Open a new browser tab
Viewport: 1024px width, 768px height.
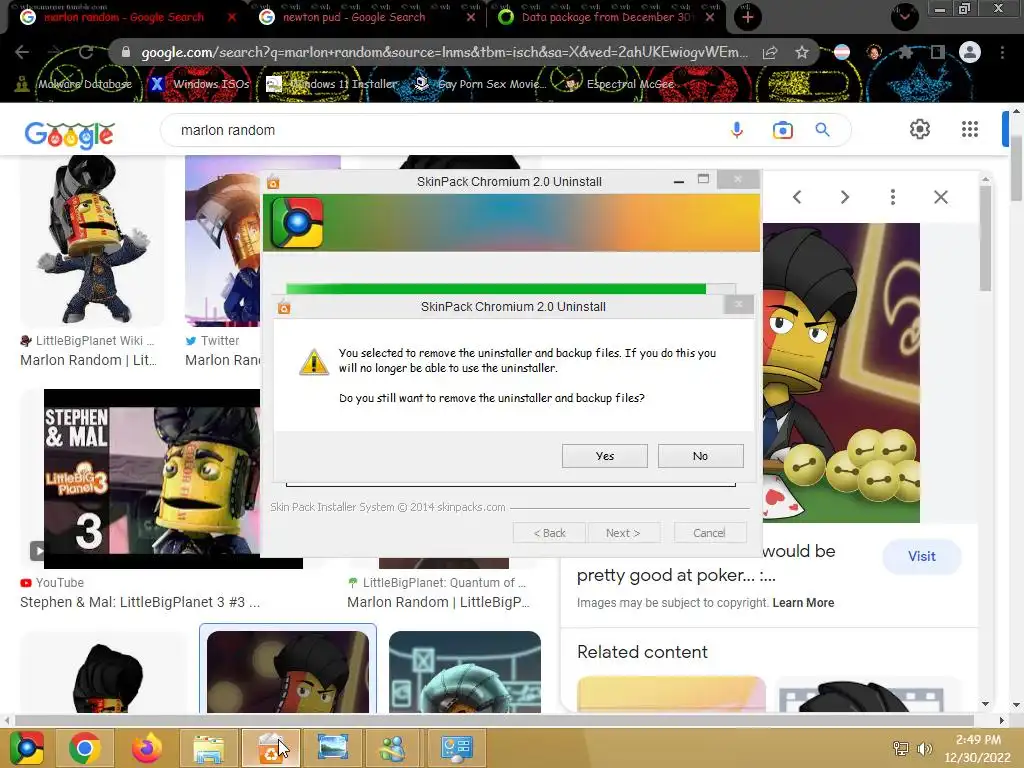click(x=748, y=18)
